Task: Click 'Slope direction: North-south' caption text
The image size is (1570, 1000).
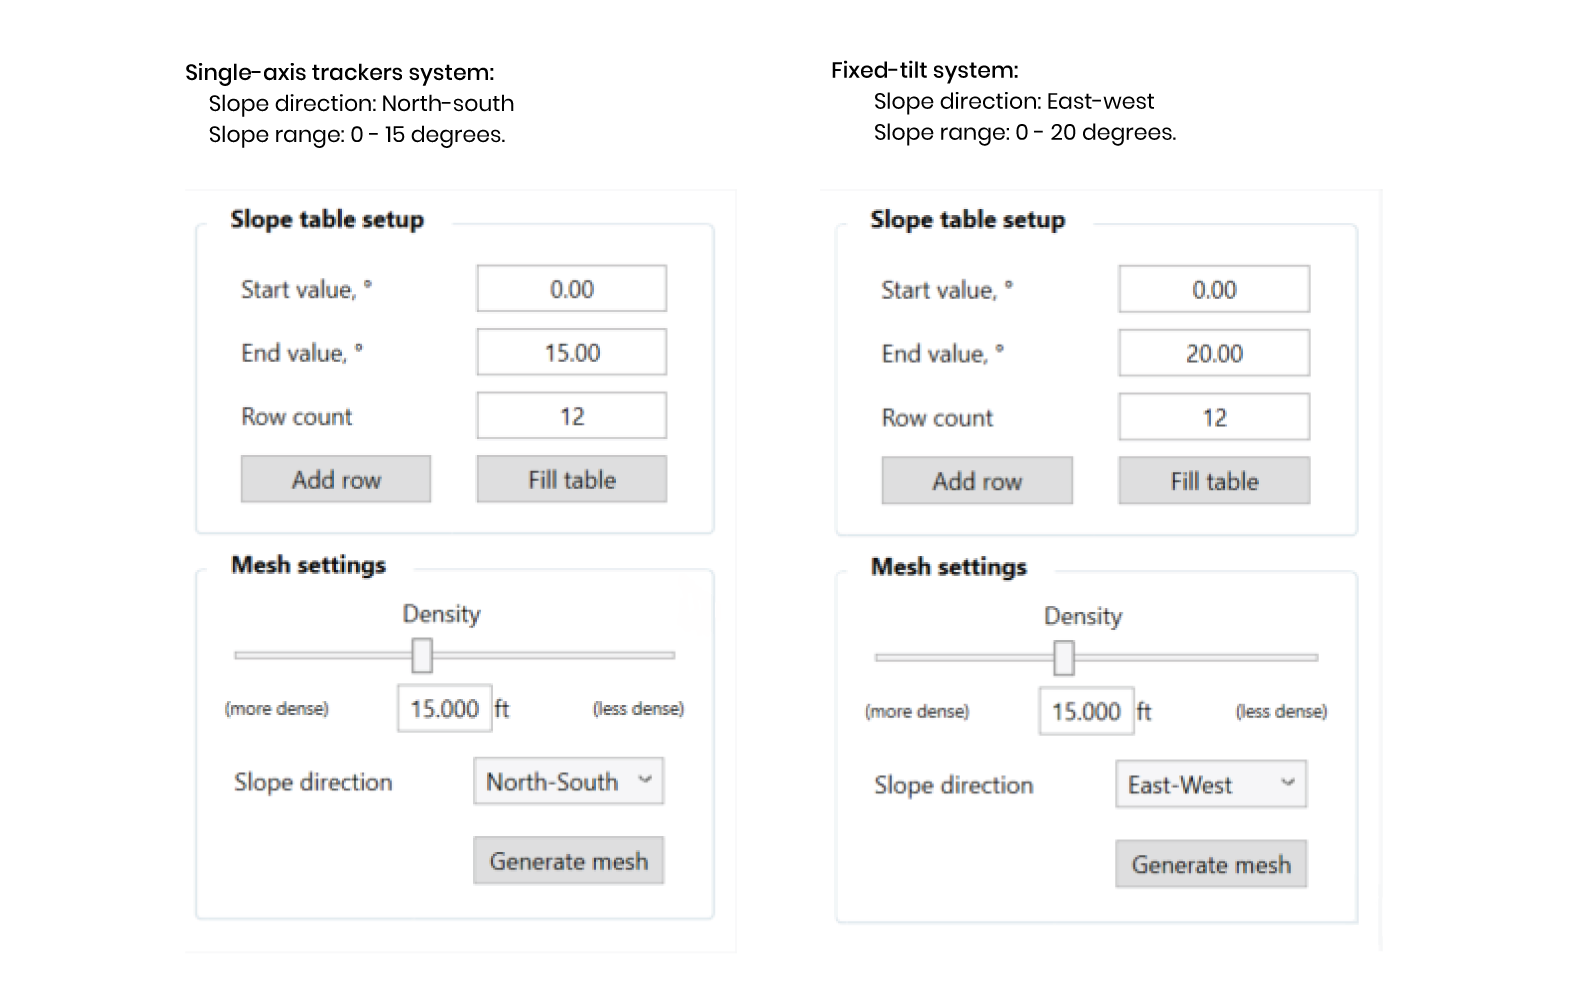Action: [x=361, y=104]
